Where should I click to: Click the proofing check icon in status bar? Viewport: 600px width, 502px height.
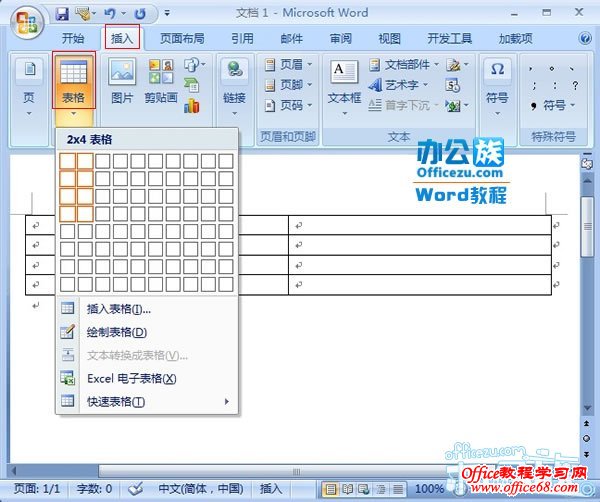135,489
